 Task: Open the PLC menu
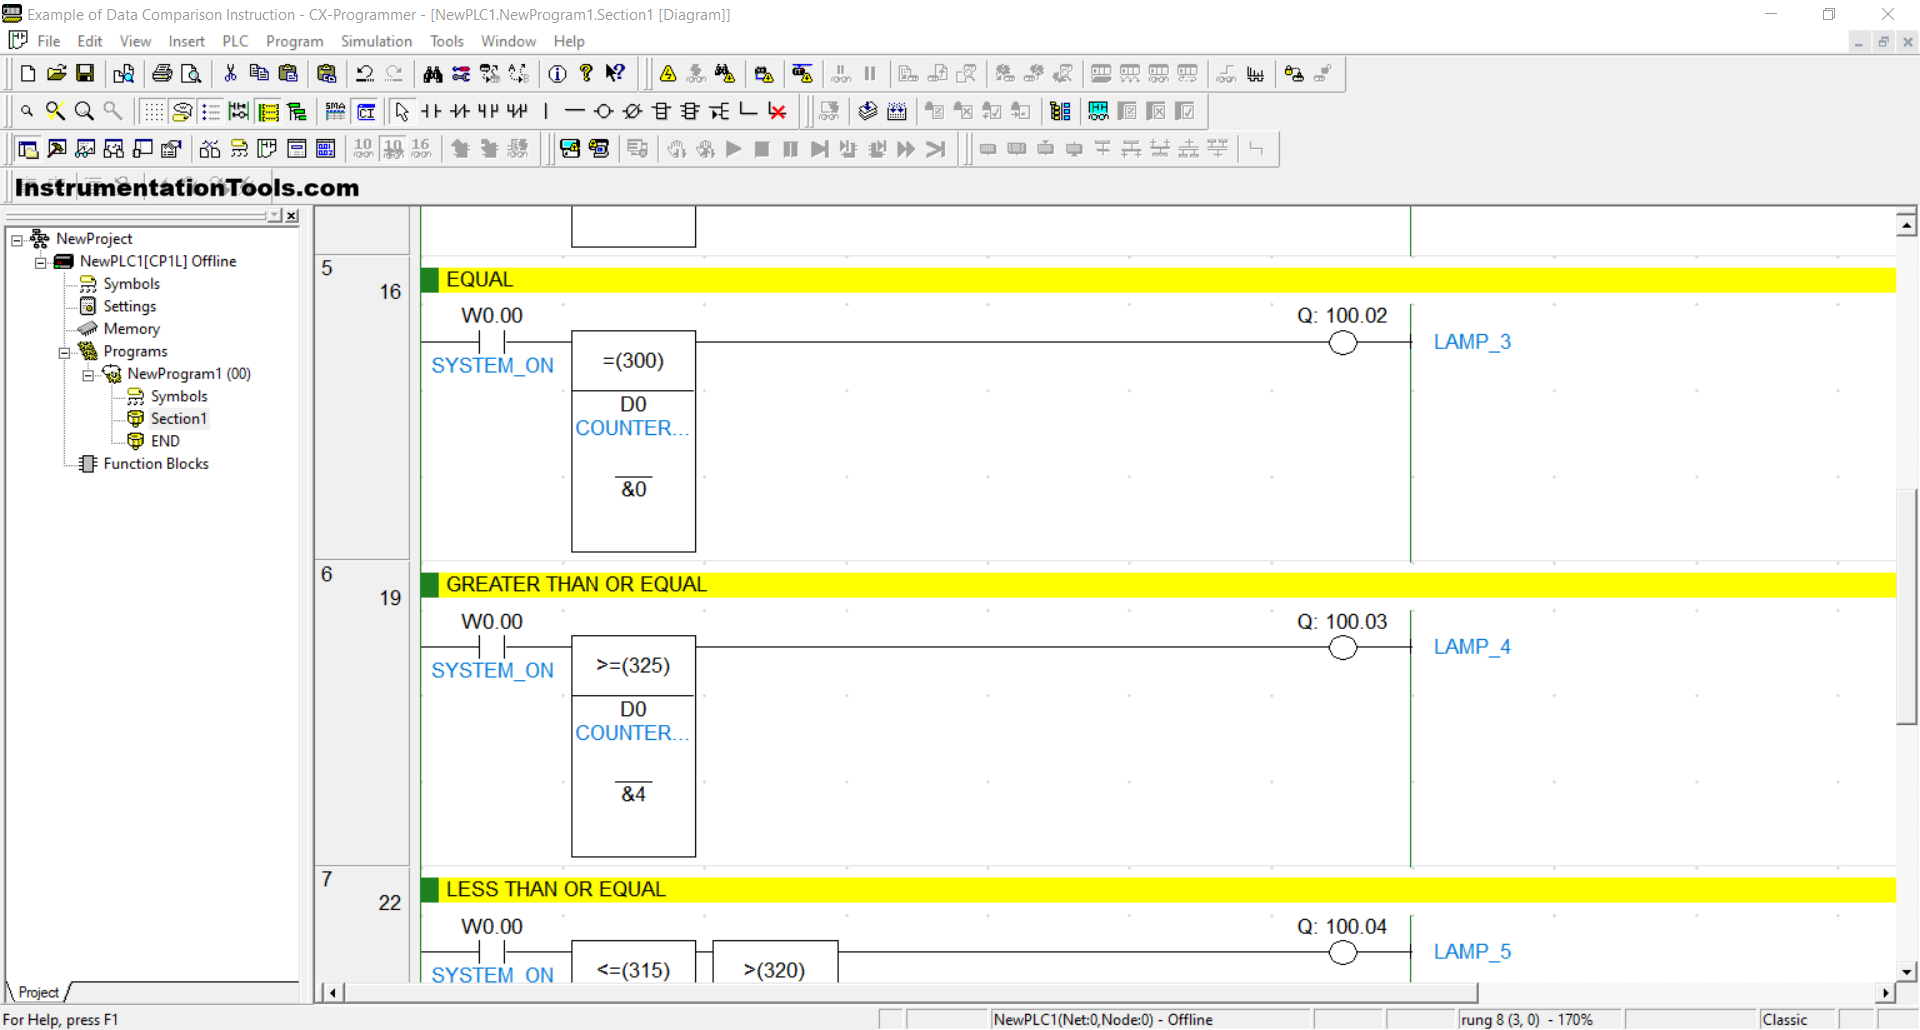(235, 41)
